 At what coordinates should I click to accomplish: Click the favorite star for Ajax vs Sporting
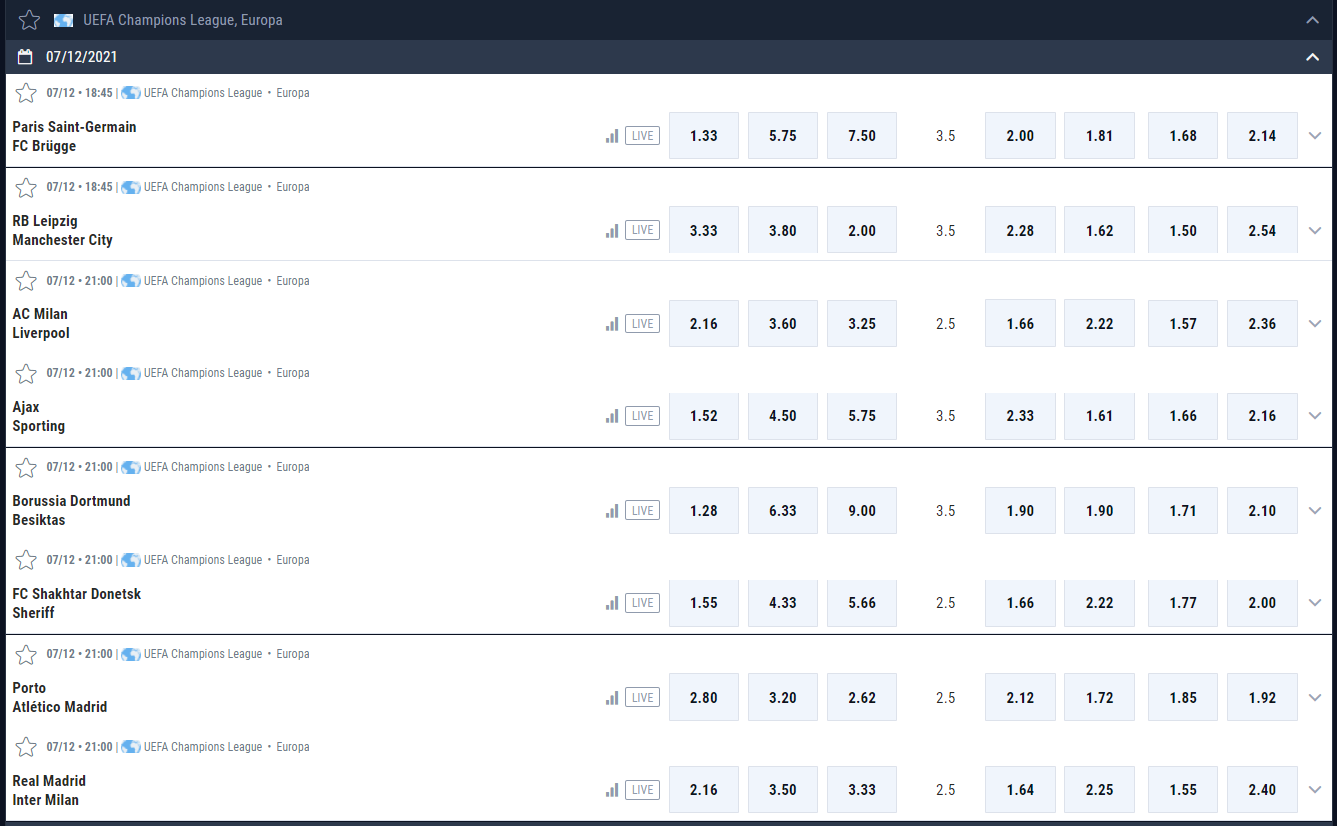27,373
